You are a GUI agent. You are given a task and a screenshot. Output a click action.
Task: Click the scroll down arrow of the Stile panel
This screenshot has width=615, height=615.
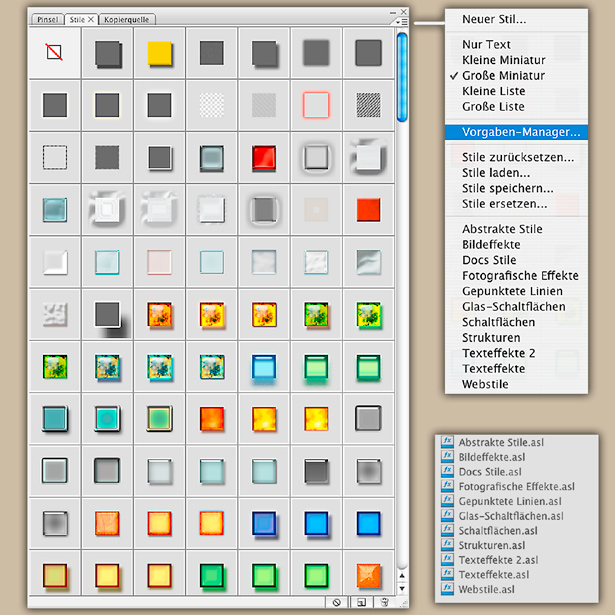(402, 588)
